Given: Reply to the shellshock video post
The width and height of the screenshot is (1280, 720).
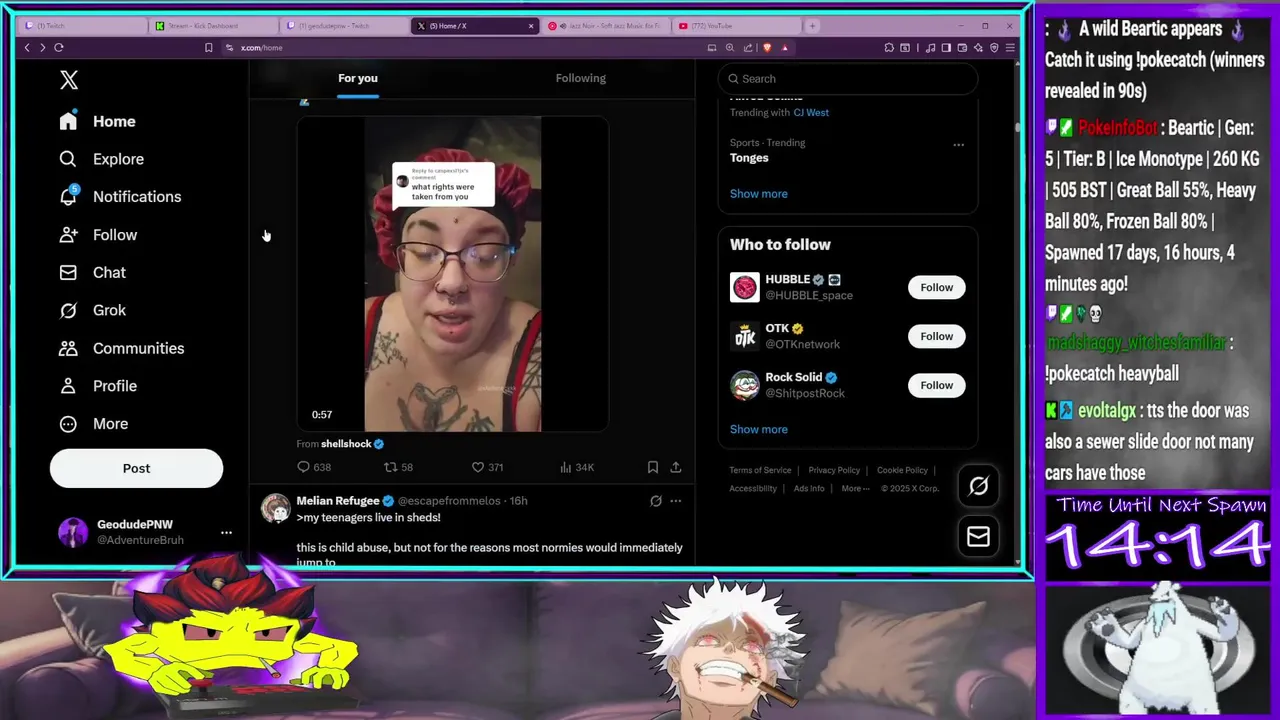Looking at the screenshot, I should [x=314, y=467].
